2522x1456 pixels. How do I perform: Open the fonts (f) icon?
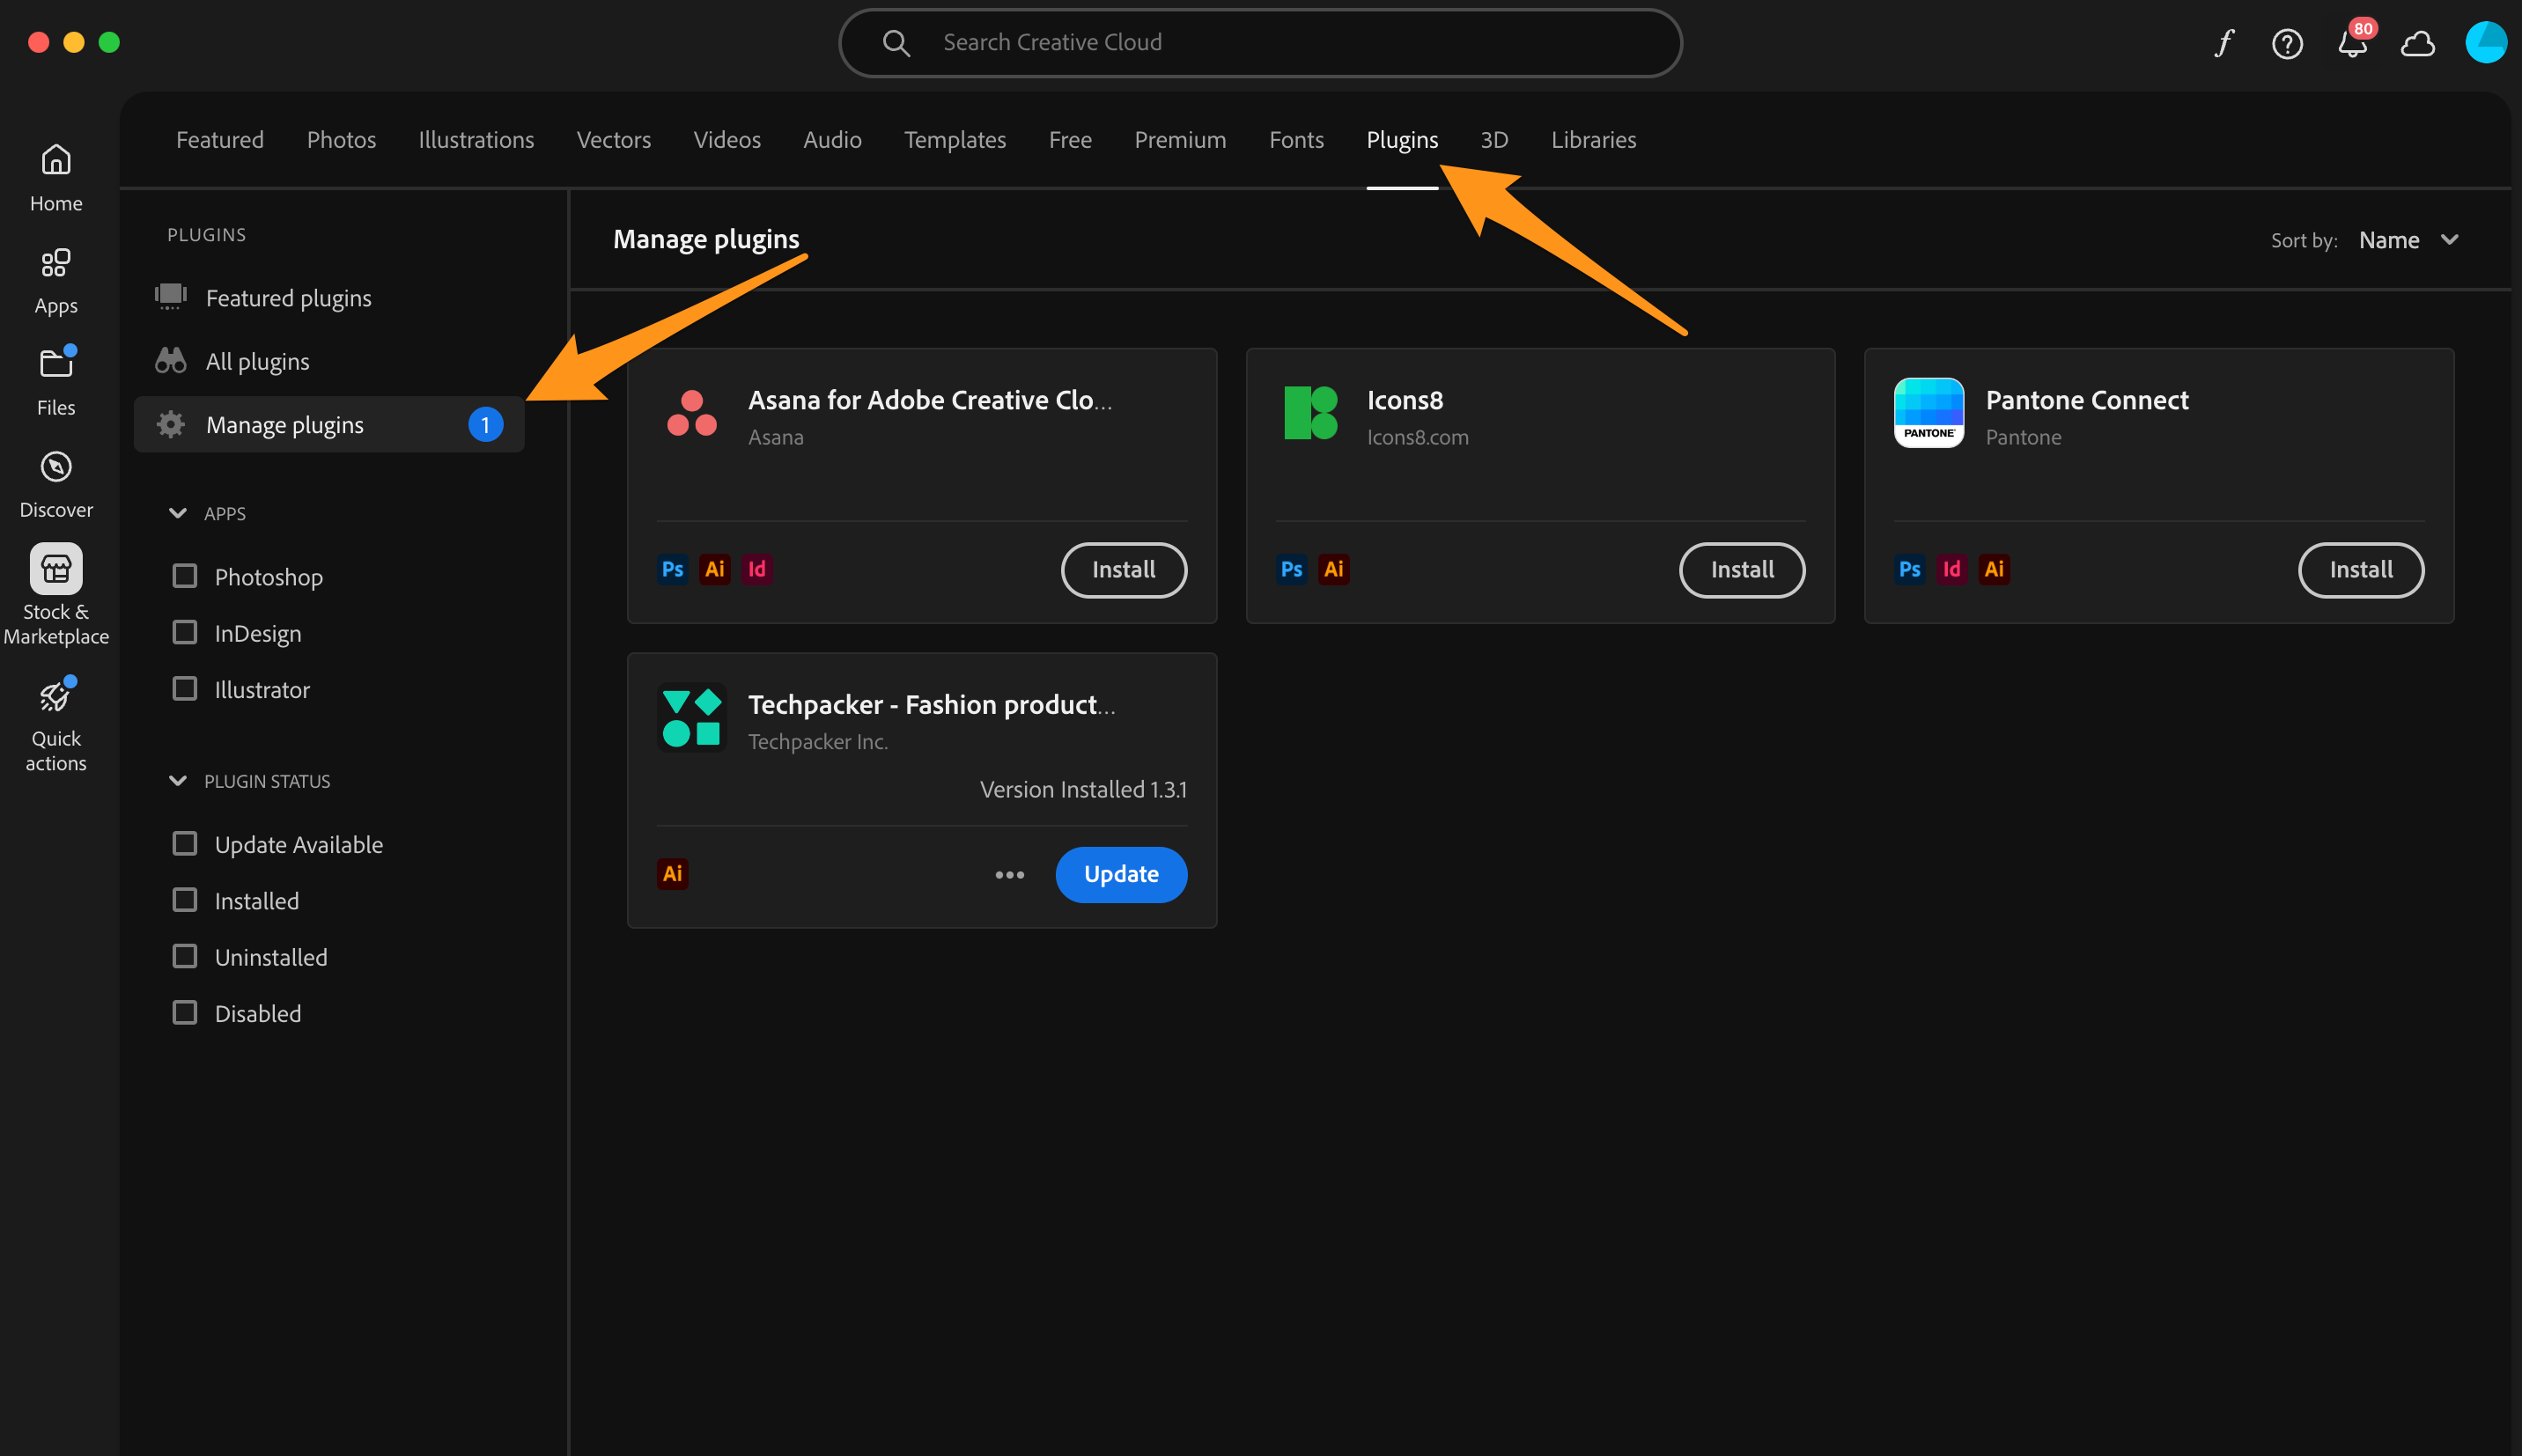click(x=2224, y=43)
